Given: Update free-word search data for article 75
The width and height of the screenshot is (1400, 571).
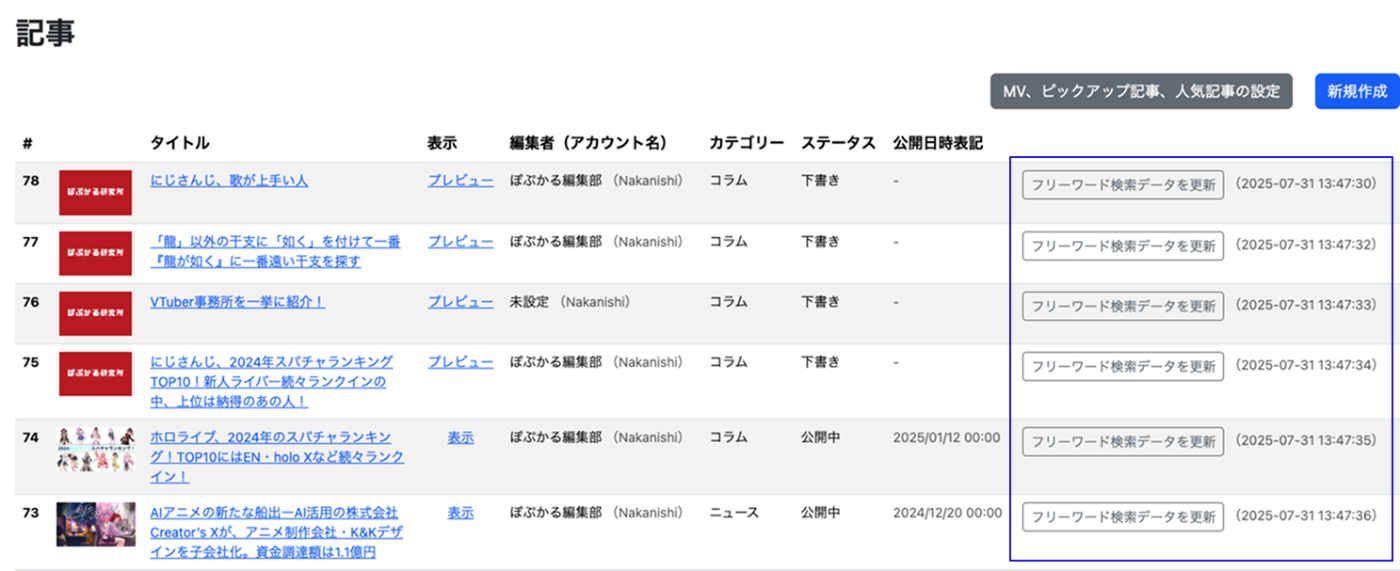Looking at the screenshot, I should tap(1123, 366).
